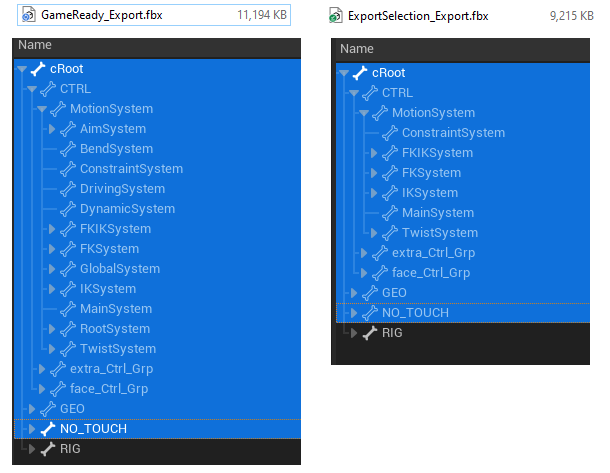Expand extra_Ctrl_Grp in the left tree
The image size is (610, 473).
pyautogui.click(x=42, y=369)
